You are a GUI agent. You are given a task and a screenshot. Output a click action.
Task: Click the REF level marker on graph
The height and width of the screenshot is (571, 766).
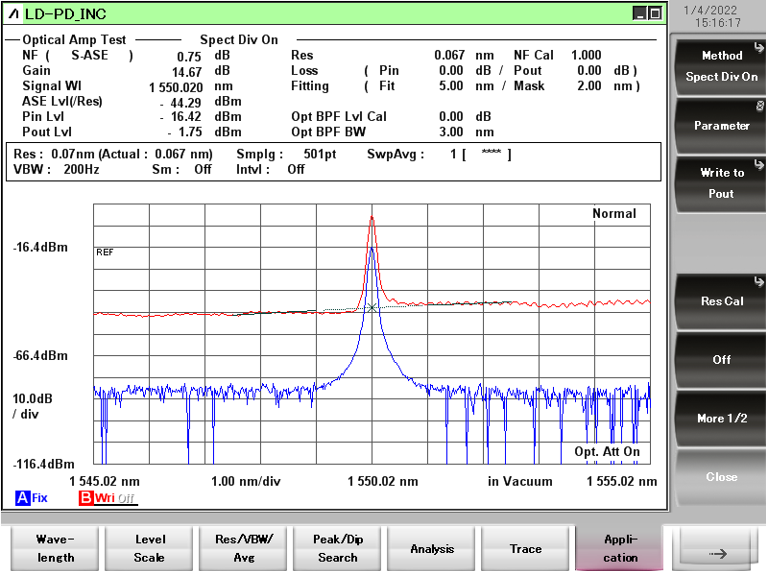click(104, 252)
